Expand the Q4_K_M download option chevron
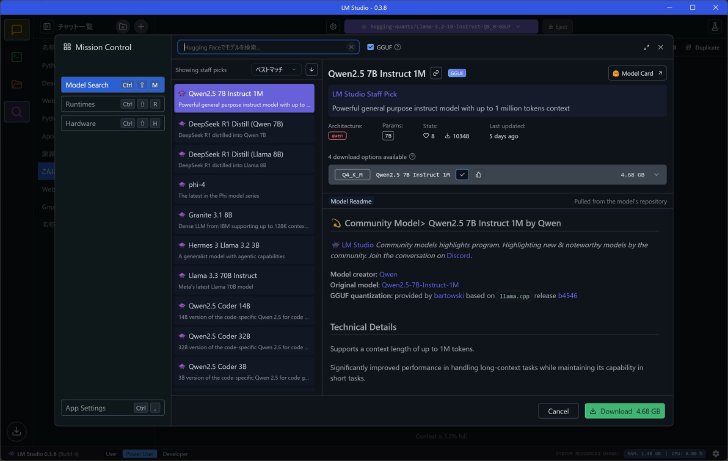The width and height of the screenshot is (728, 461). (x=656, y=175)
